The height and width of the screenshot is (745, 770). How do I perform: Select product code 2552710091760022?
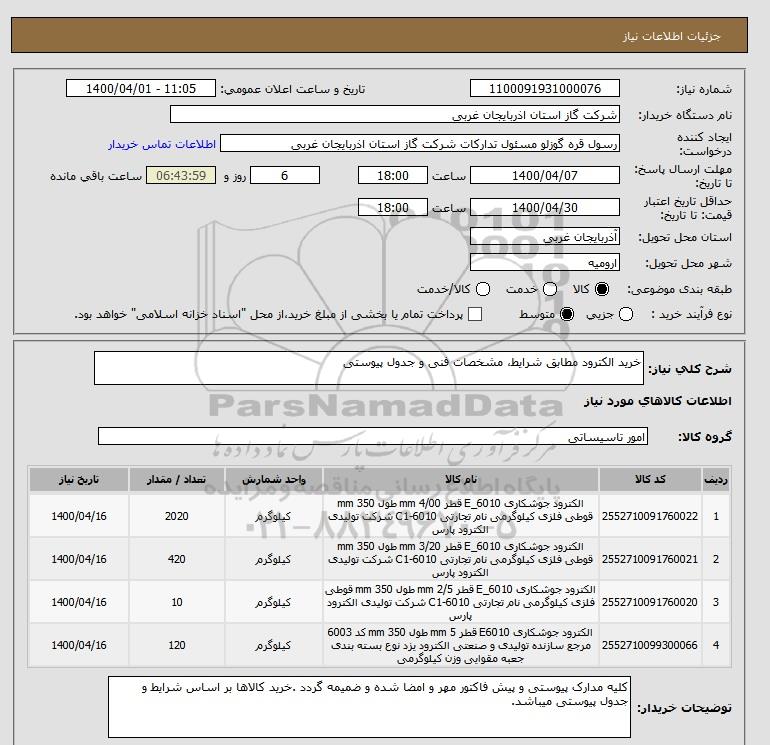coord(650,516)
